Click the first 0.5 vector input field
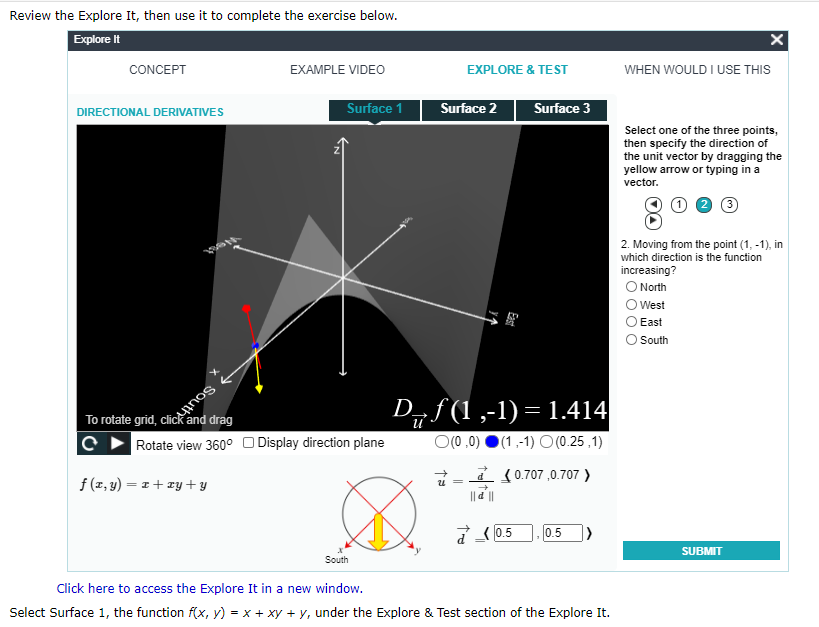Screen dimensions: 819x627 click(513, 532)
